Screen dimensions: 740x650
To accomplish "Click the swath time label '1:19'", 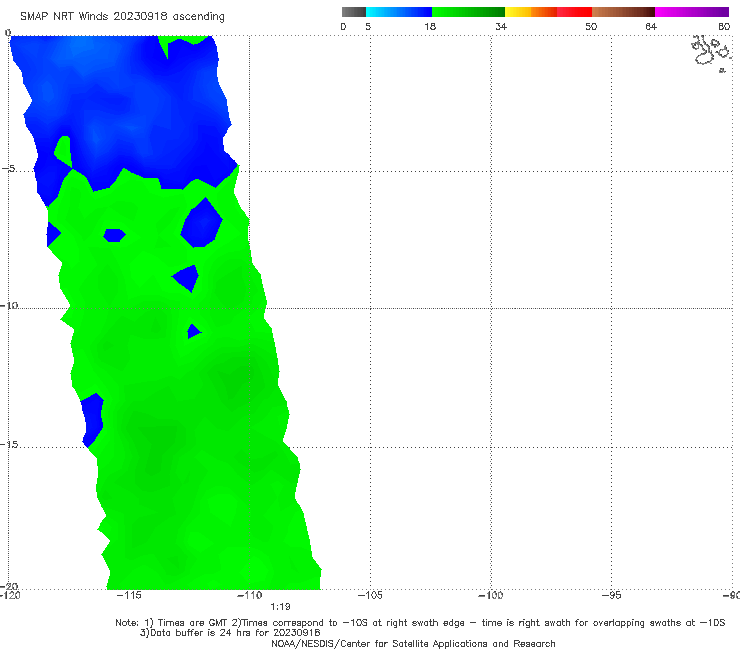I will pyautogui.click(x=280, y=607).
